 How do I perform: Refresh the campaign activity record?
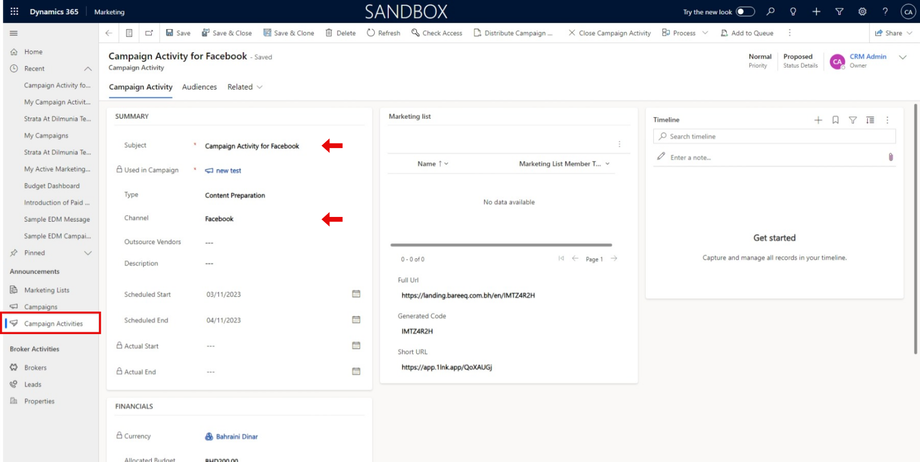[383, 33]
